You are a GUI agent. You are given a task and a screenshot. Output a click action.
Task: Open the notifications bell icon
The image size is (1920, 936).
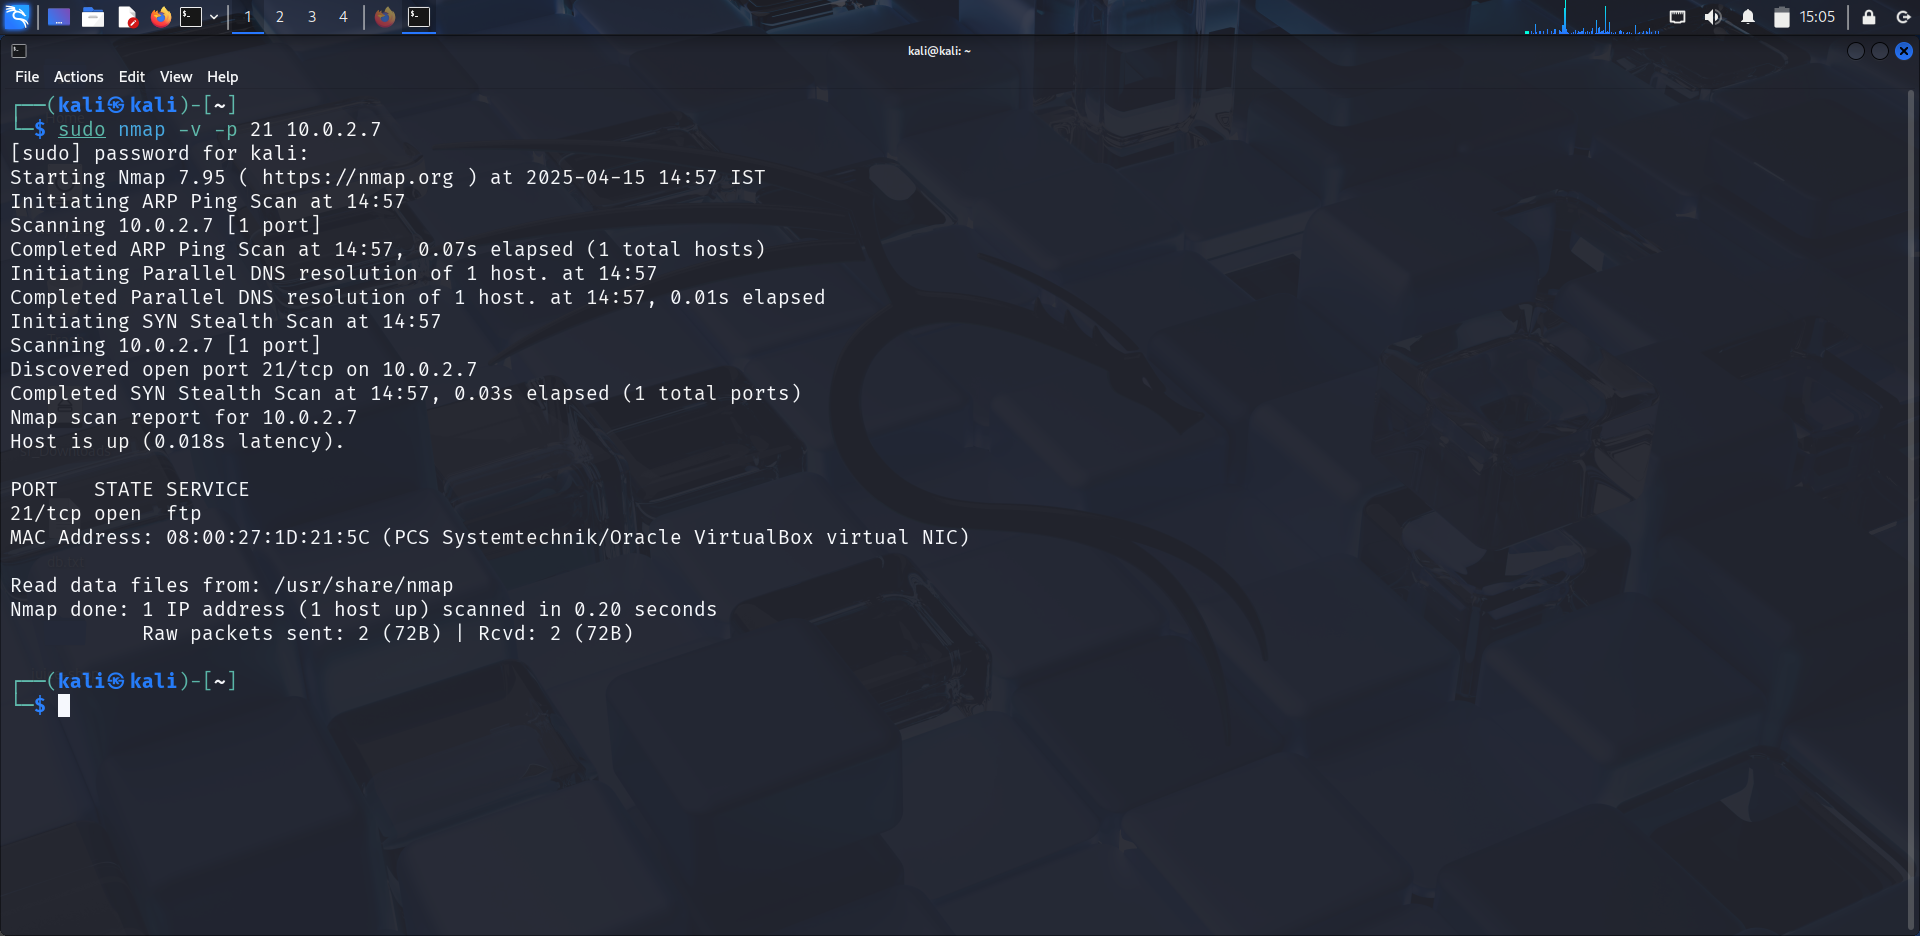click(1748, 17)
